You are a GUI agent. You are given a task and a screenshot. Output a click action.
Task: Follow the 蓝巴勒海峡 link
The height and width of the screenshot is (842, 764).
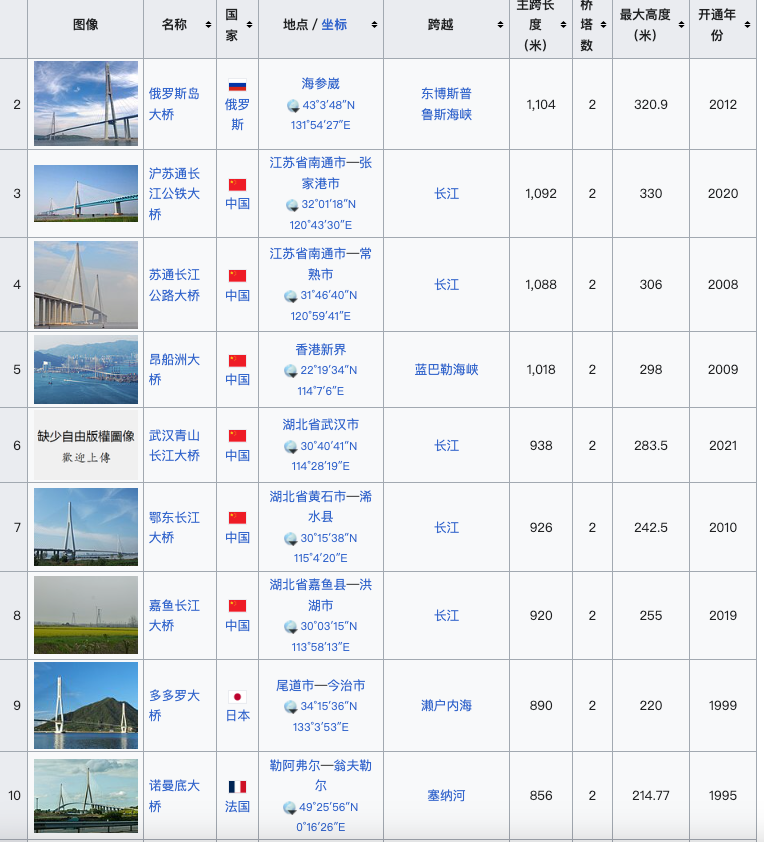[x=446, y=369]
